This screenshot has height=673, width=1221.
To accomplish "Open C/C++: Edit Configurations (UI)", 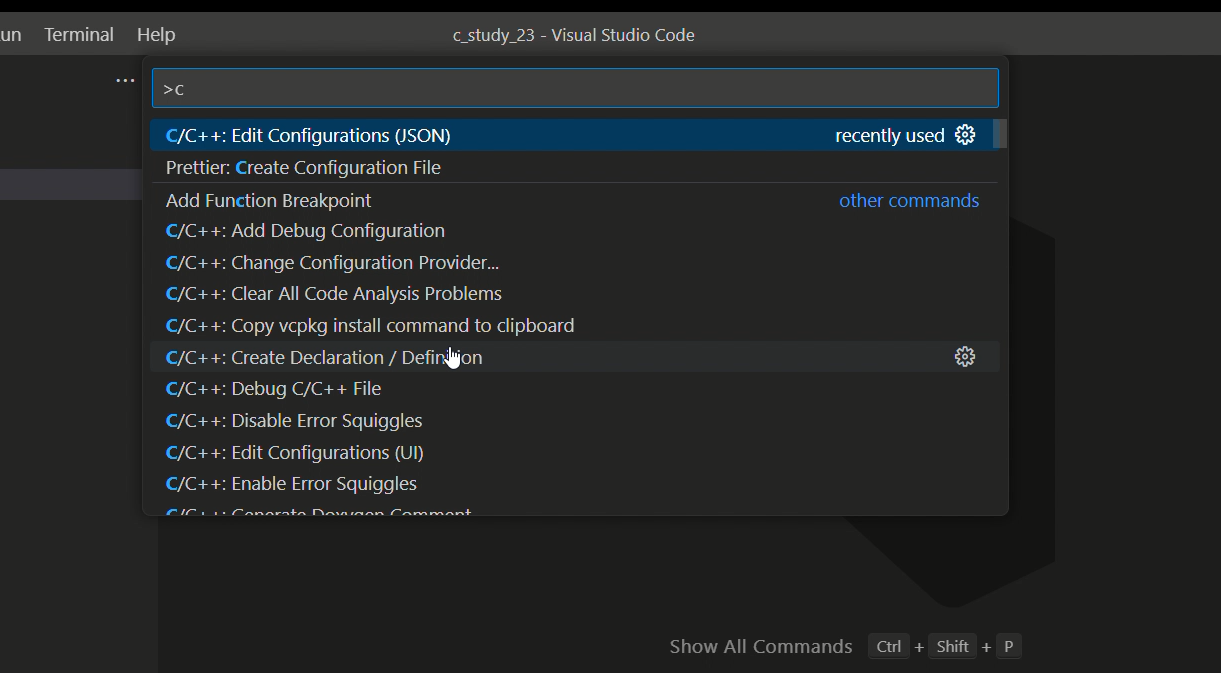I will coord(575,452).
